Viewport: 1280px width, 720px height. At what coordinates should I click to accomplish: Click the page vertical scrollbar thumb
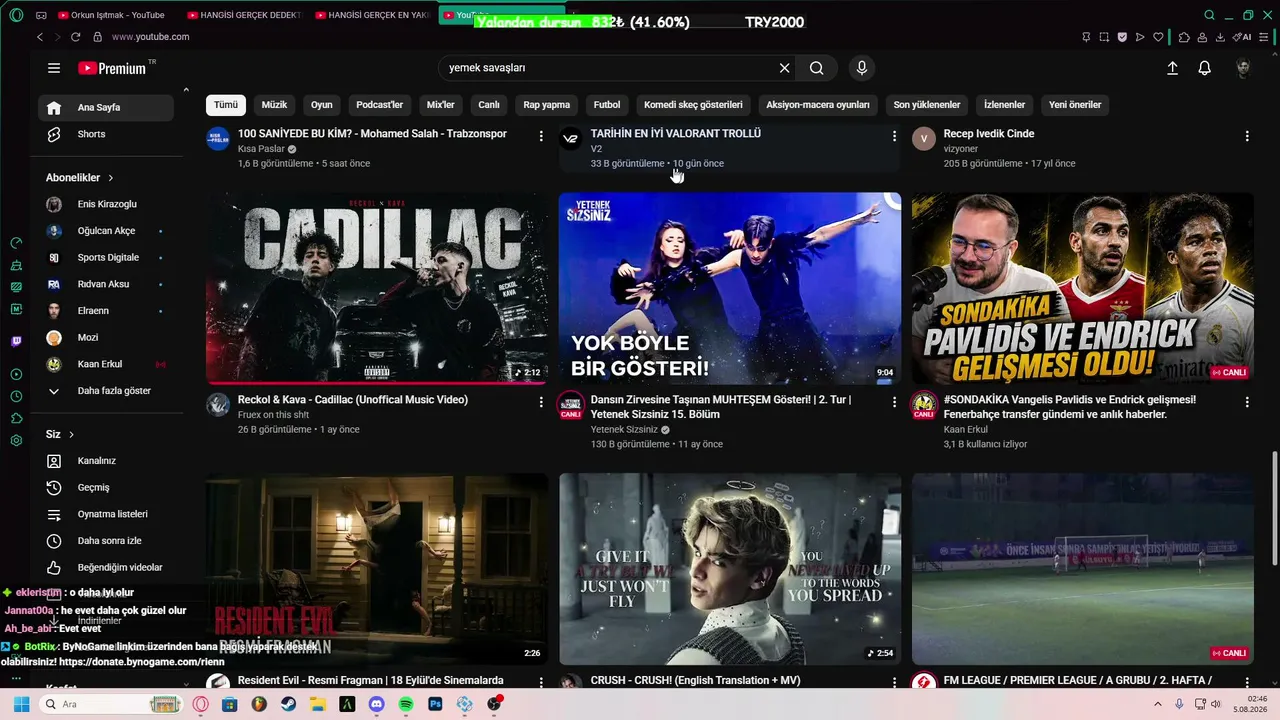[1274, 508]
